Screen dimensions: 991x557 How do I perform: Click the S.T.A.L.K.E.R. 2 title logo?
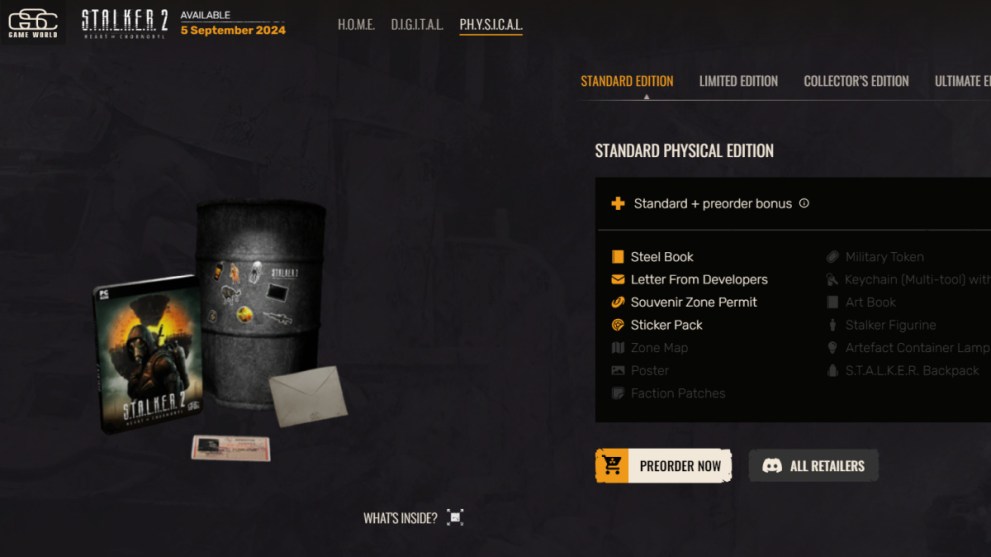point(125,23)
